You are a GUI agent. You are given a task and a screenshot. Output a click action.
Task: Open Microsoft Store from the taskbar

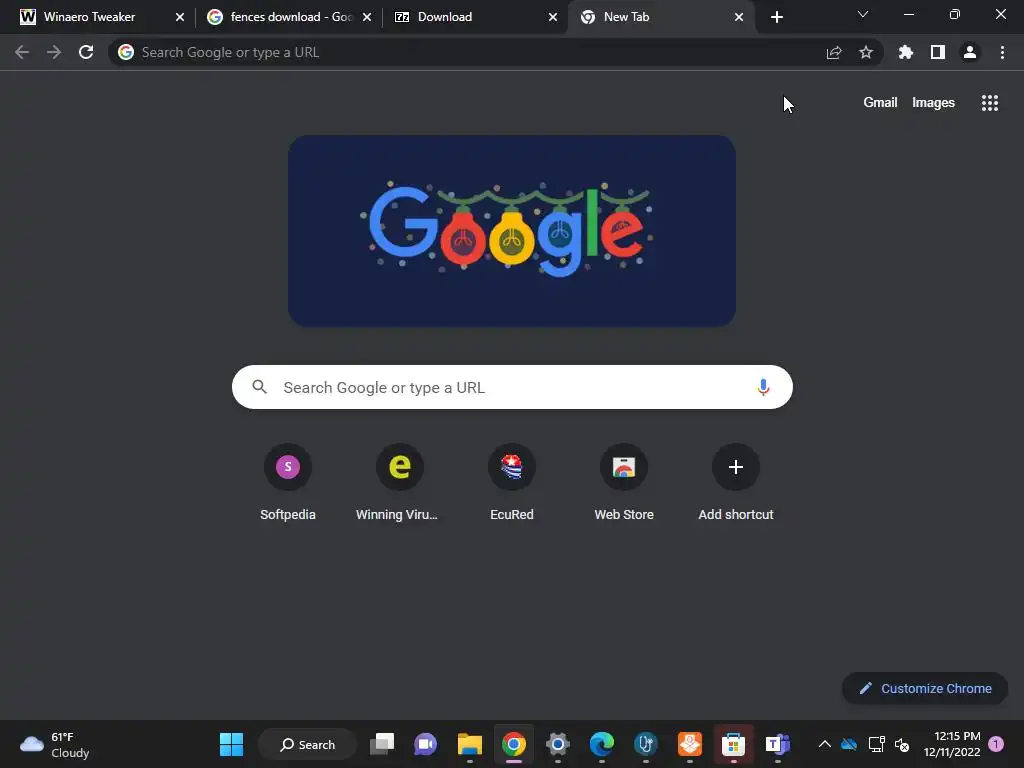(733, 744)
